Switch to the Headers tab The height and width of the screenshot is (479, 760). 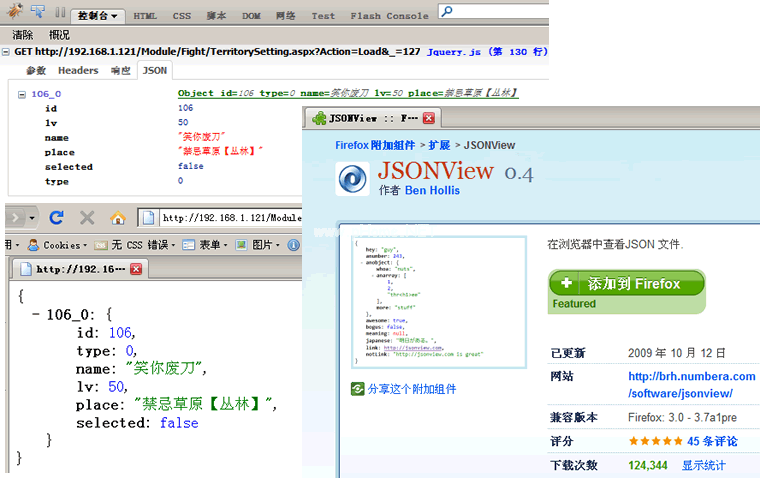click(x=78, y=71)
